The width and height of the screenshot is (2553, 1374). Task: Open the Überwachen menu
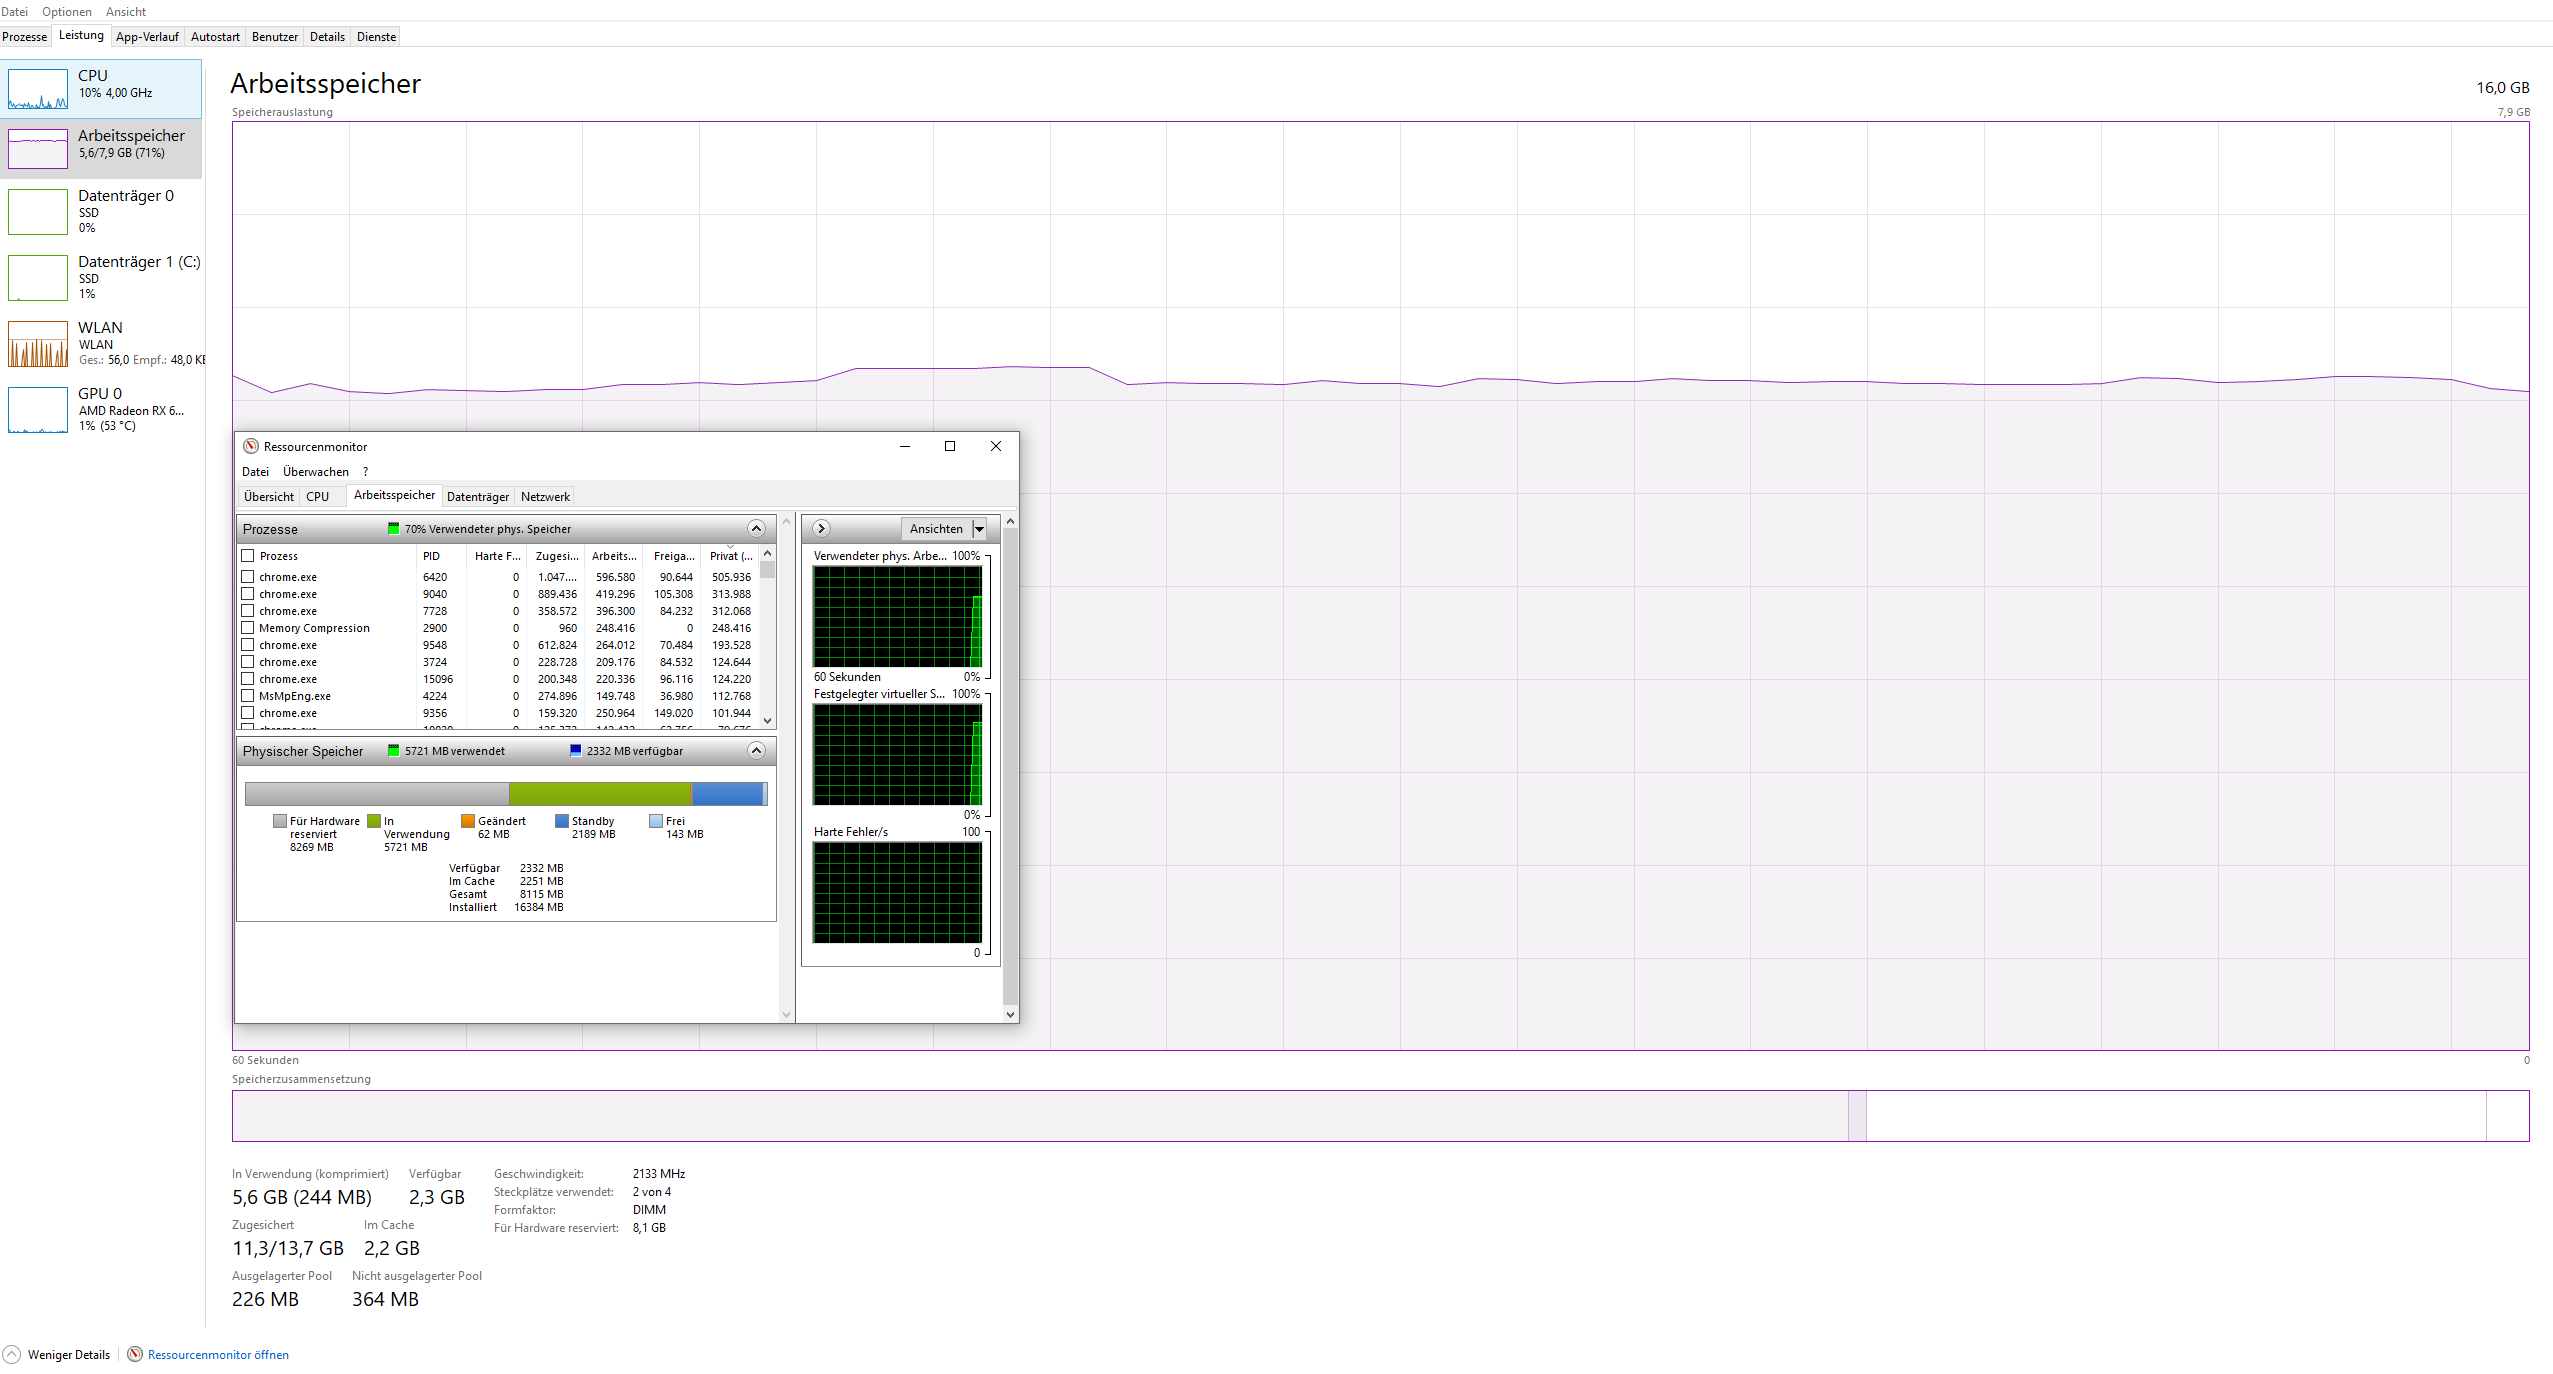click(x=317, y=471)
